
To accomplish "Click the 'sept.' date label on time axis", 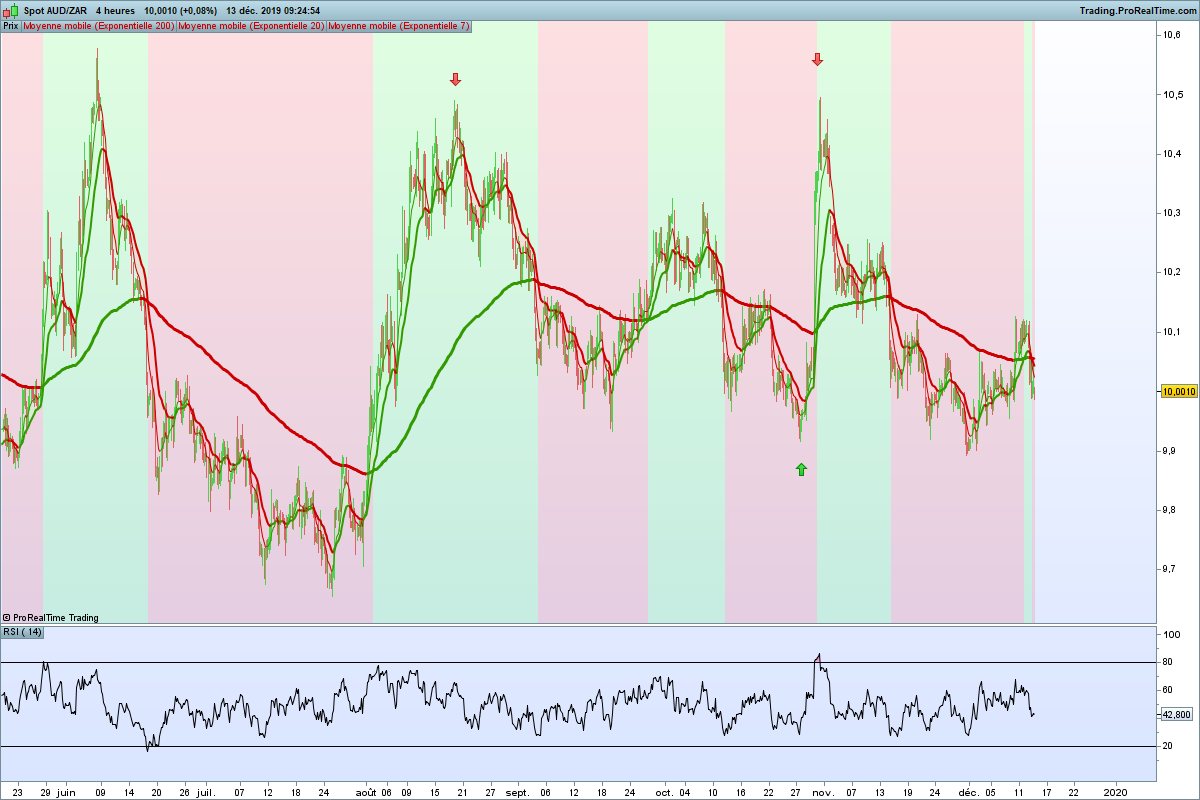I will click(x=517, y=792).
